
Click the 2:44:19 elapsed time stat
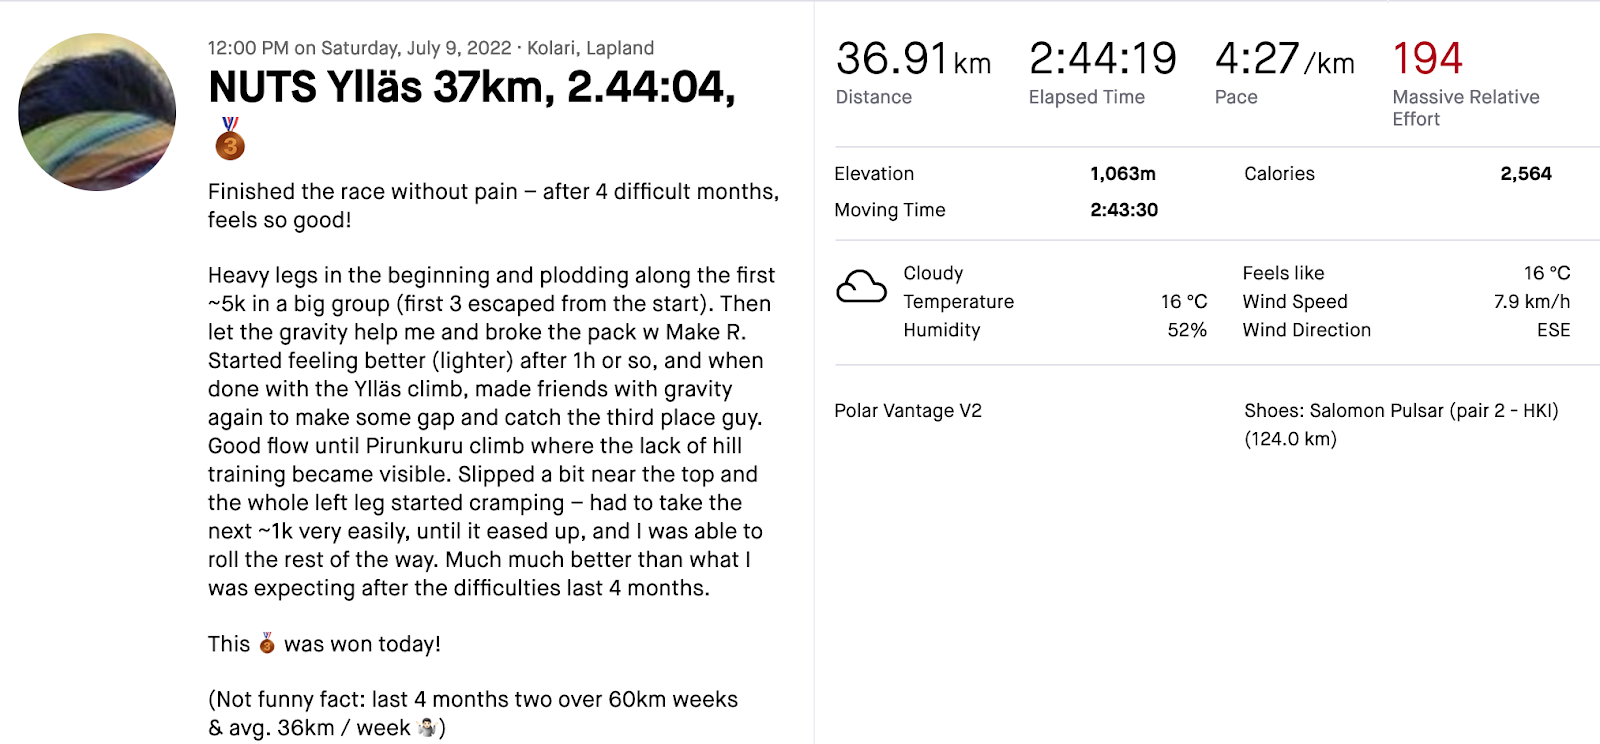point(1103,59)
